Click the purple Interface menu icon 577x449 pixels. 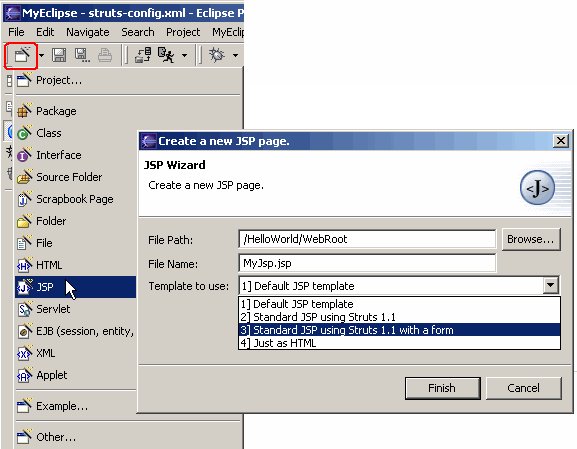click(x=24, y=155)
